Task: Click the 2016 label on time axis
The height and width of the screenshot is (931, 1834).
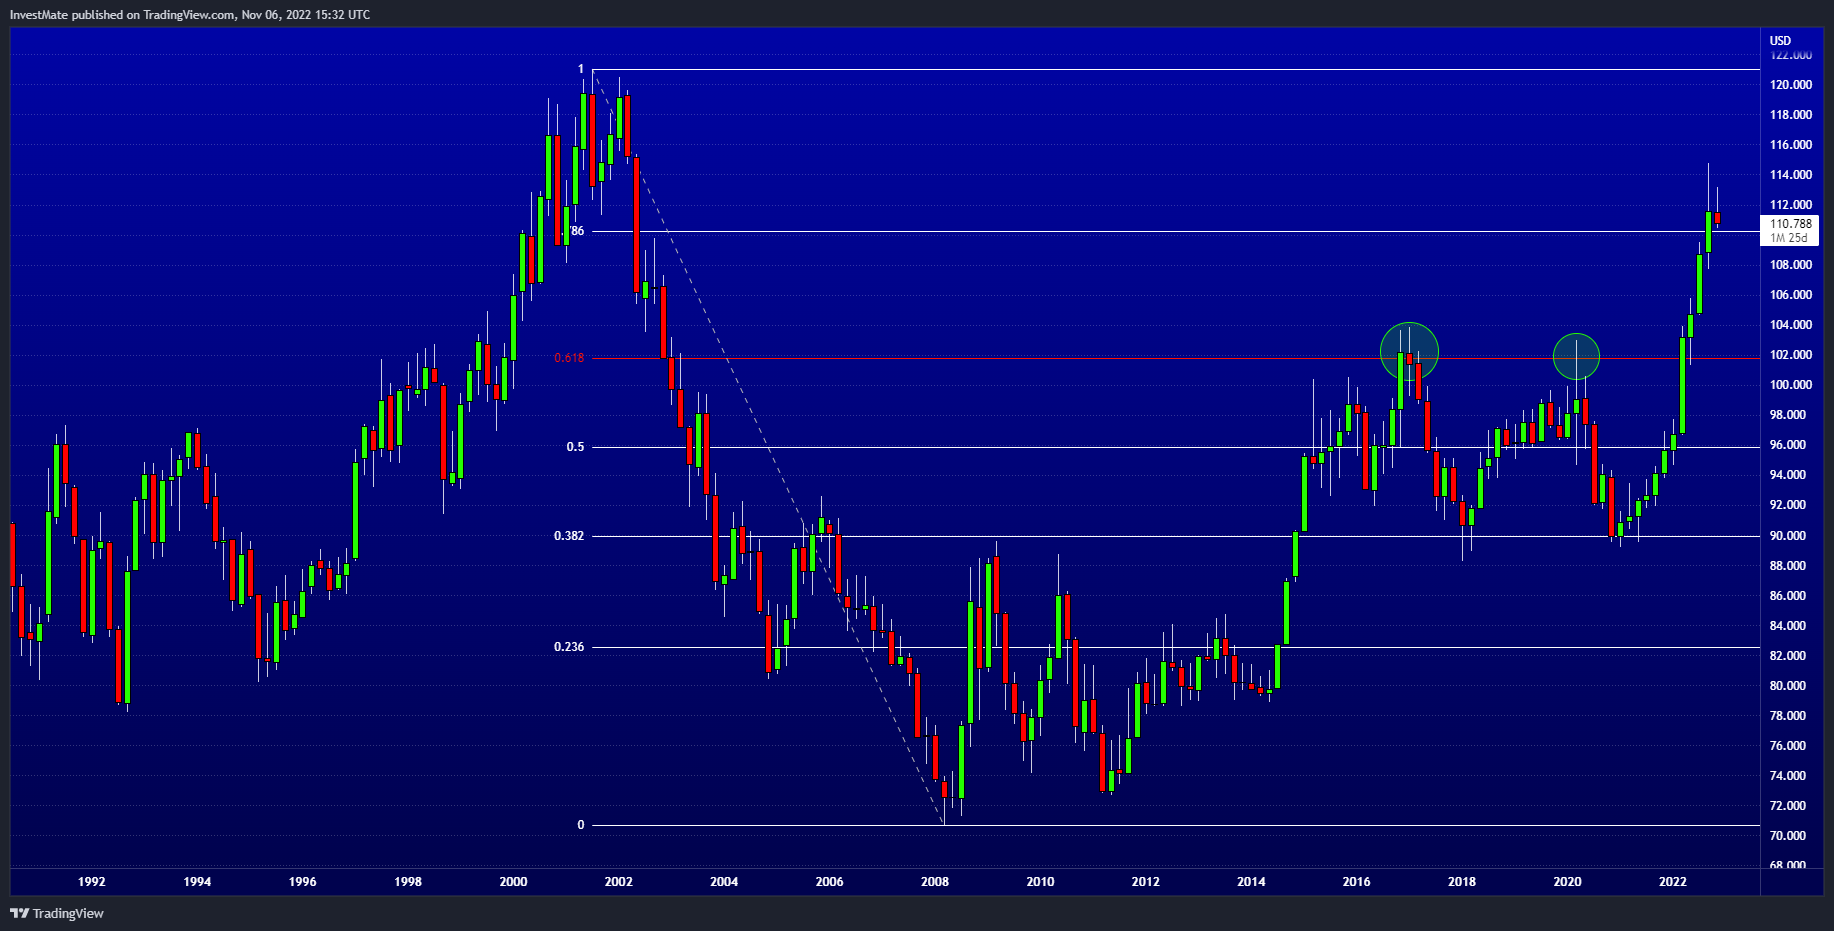Action: [1356, 882]
